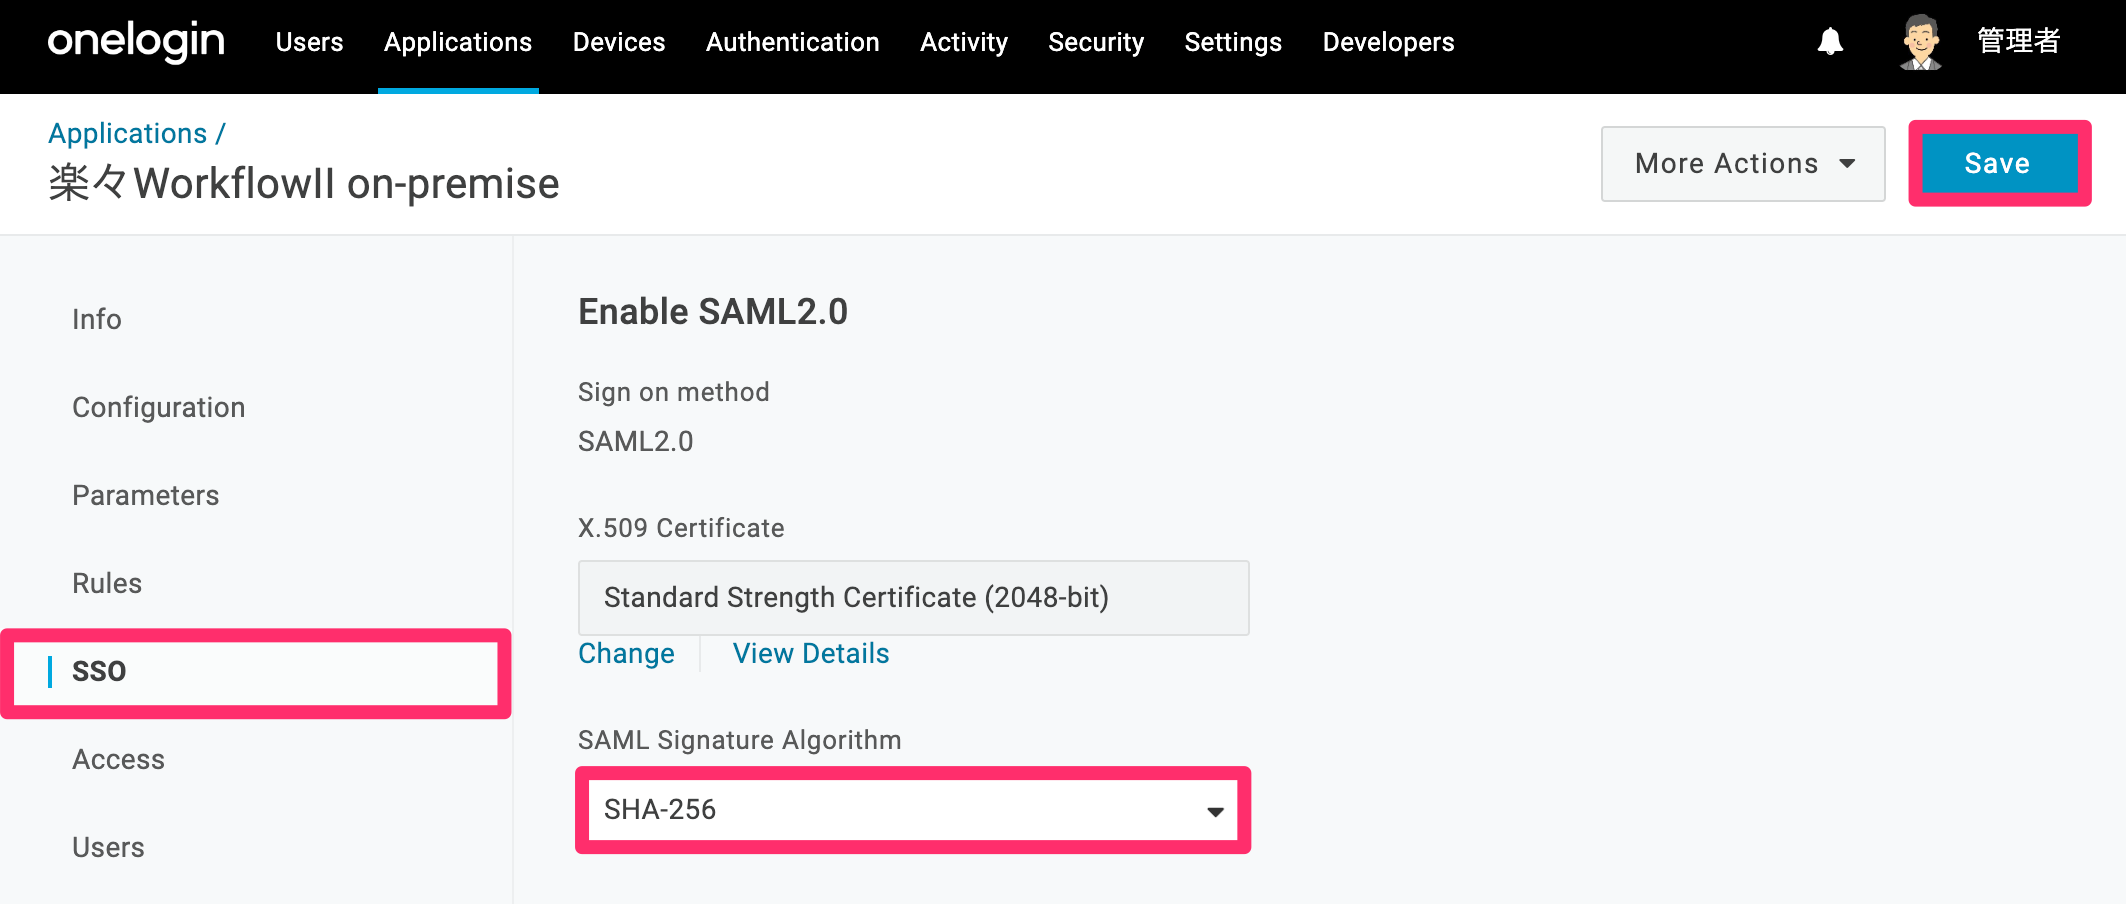Select the Rules sidebar tab

click(107, 583)
